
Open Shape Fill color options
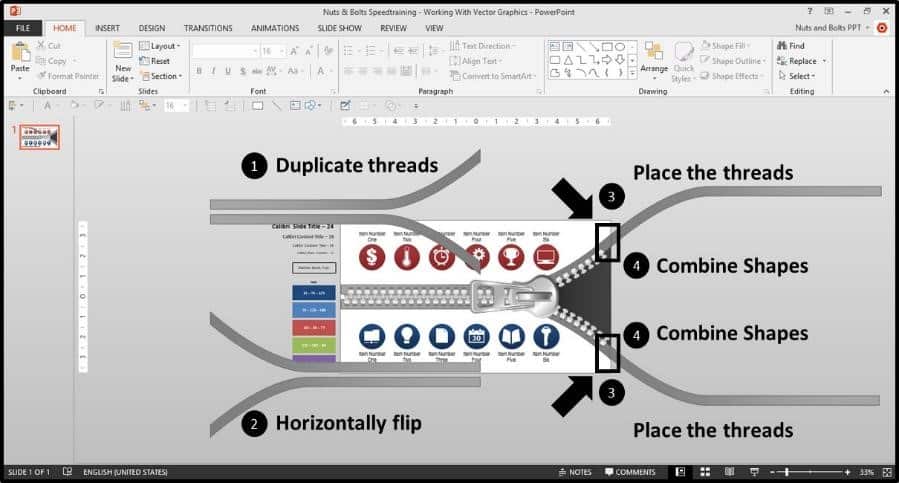click(725, 46)
